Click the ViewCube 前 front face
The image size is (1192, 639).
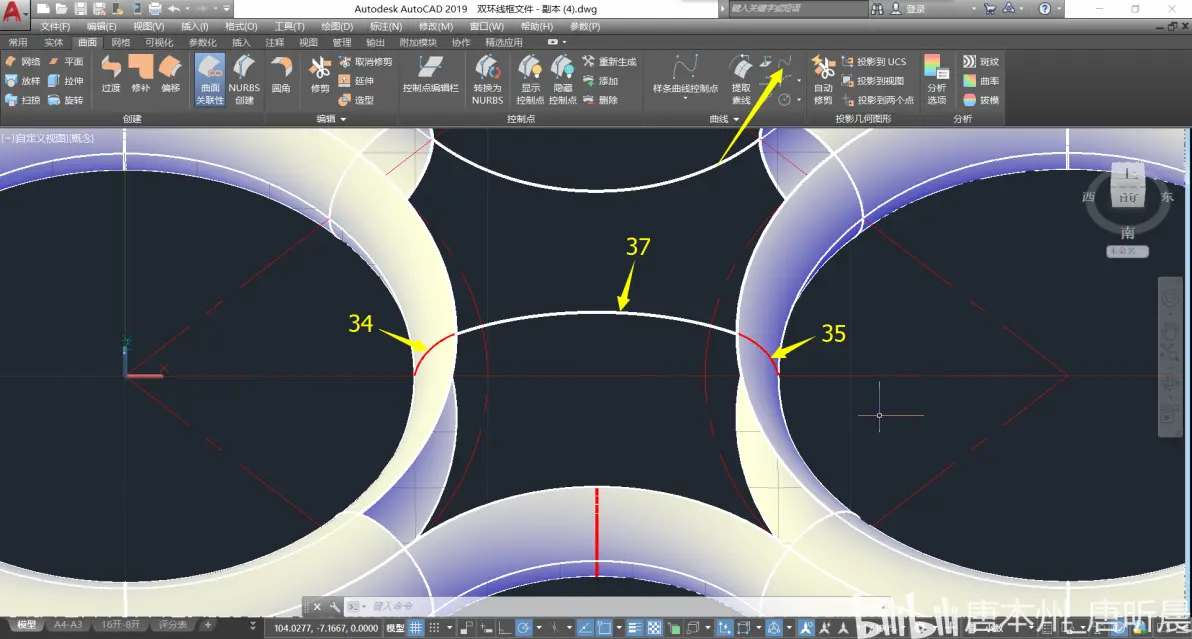pyautogui.click(x=1127, y=196)
